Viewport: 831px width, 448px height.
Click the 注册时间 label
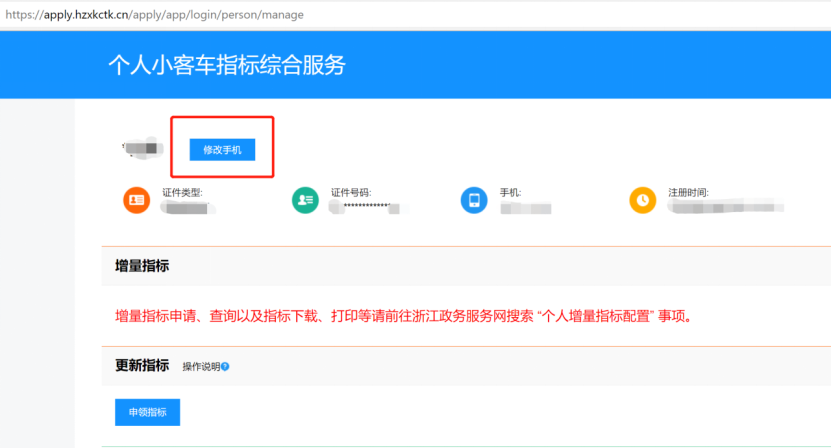(688, 191)
